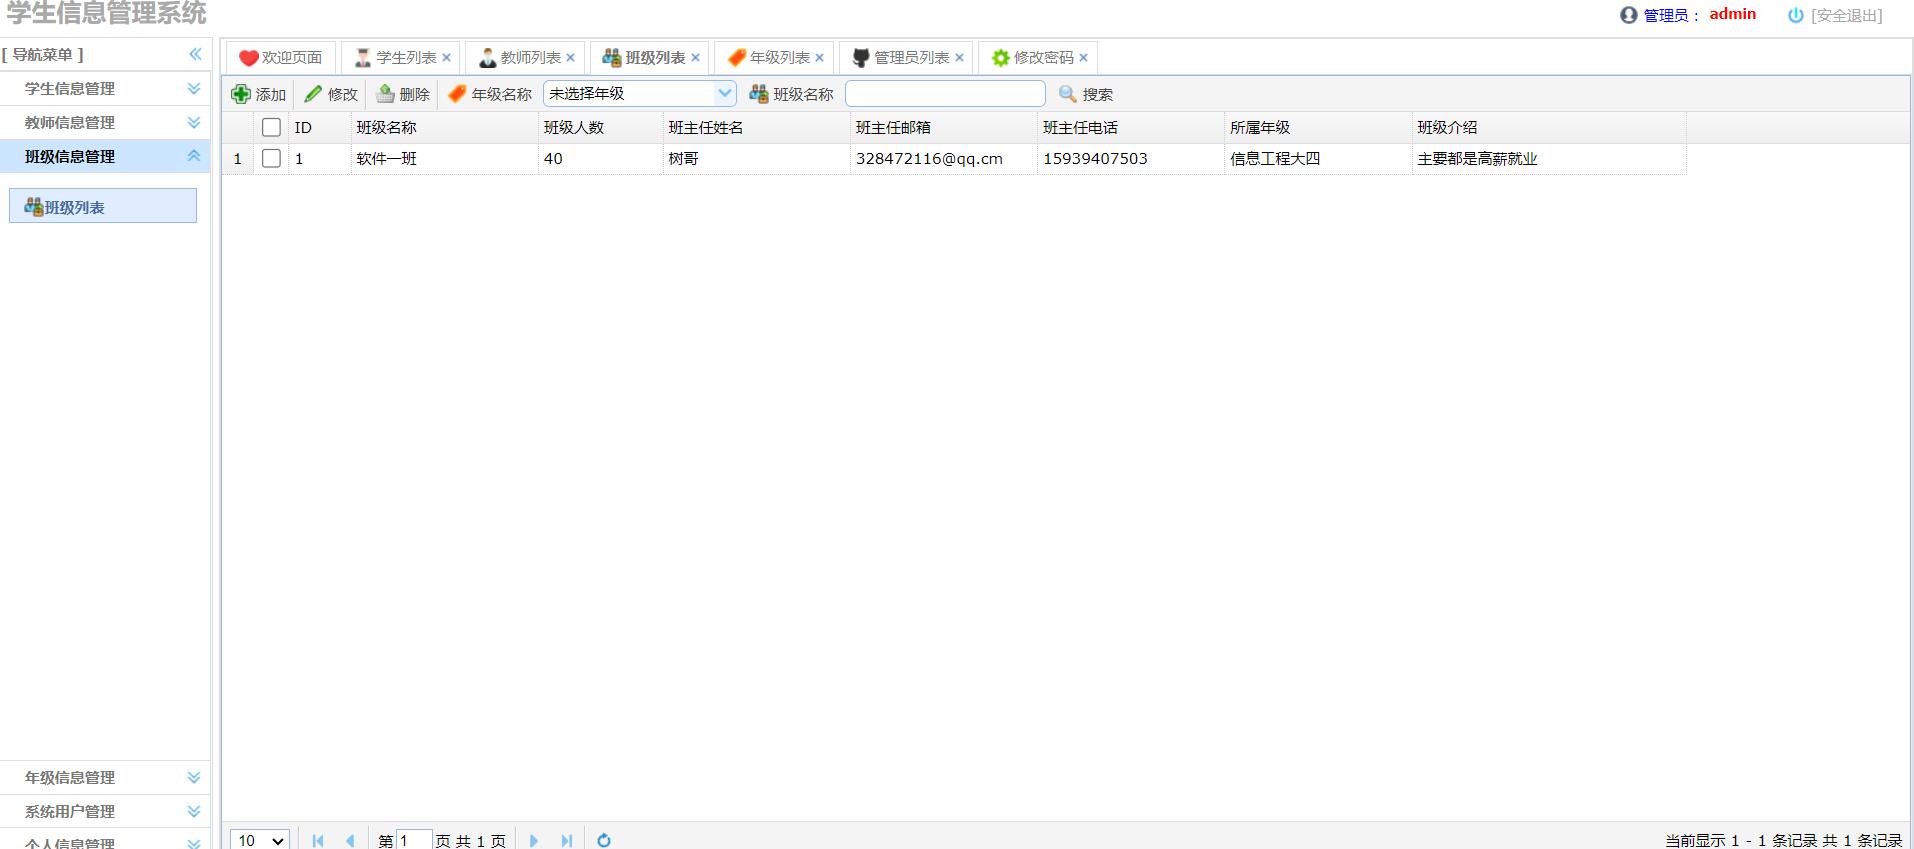Click the 班级名称 people icon in the toolbar
Screen dimensions: 1914x849
tap(759, 94)
